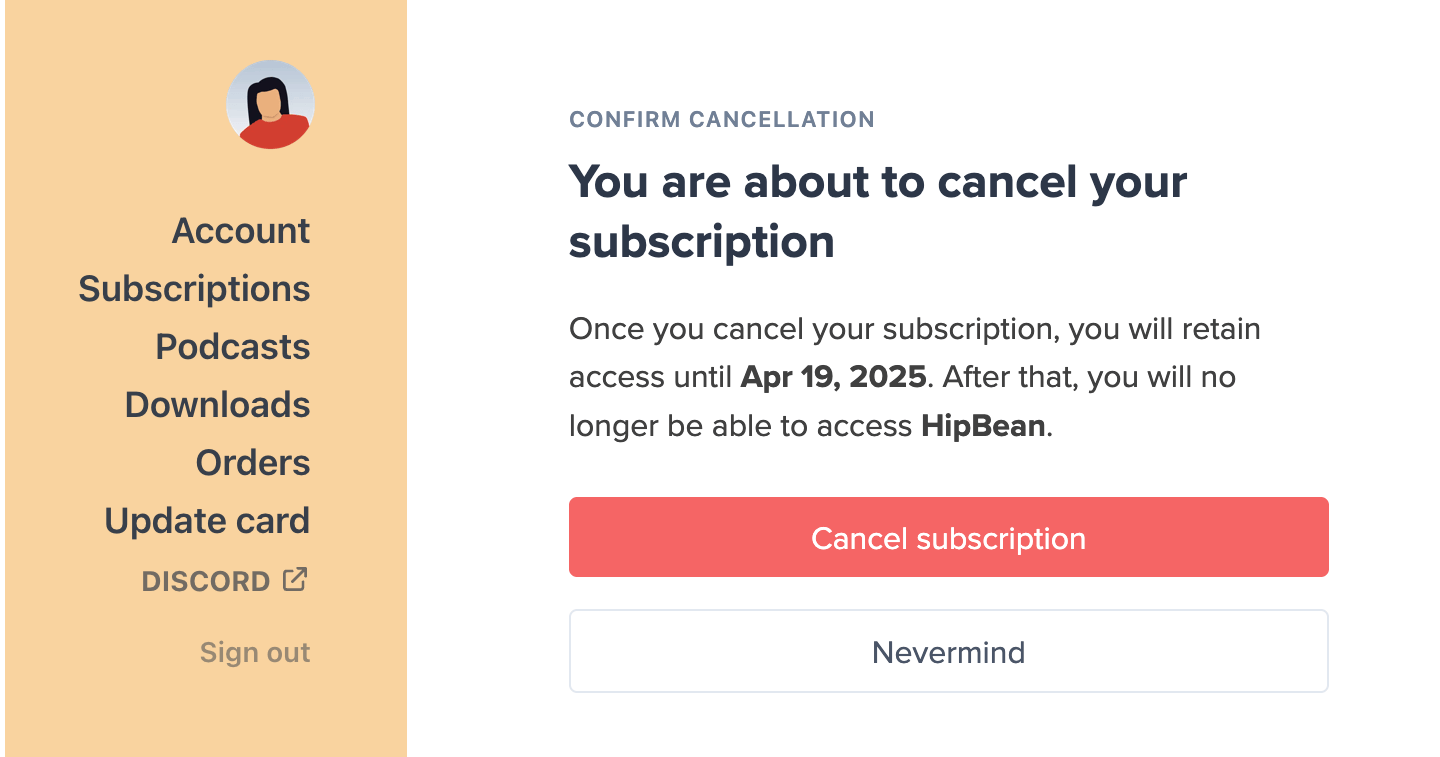This screenshot has height=757, width=1440.
Task: Navigate to Podcasts
Action: point(232,346)
